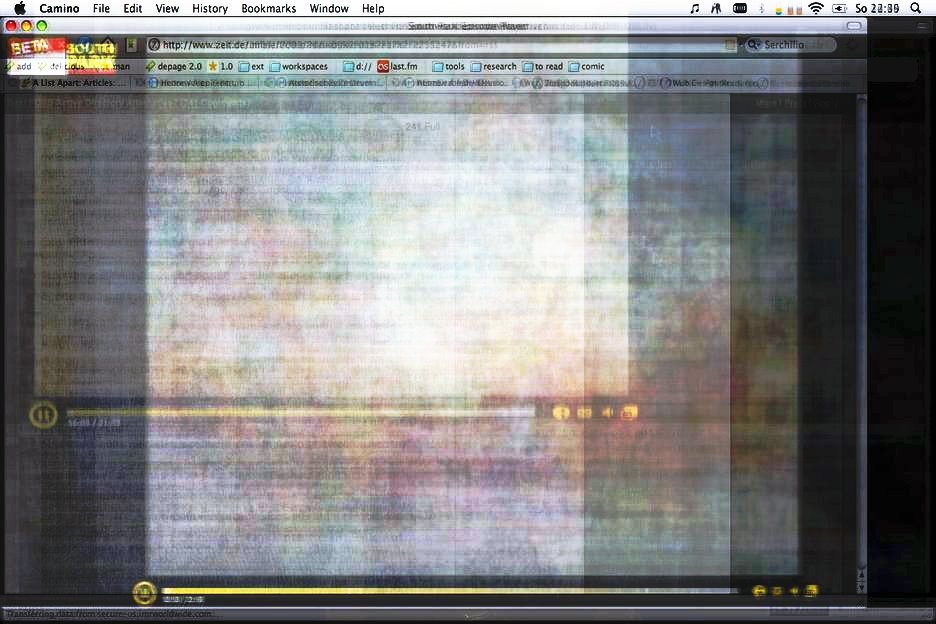Open the Apple menu
The height and width of the screenshot is (624, 936).
tap(20, 8)
